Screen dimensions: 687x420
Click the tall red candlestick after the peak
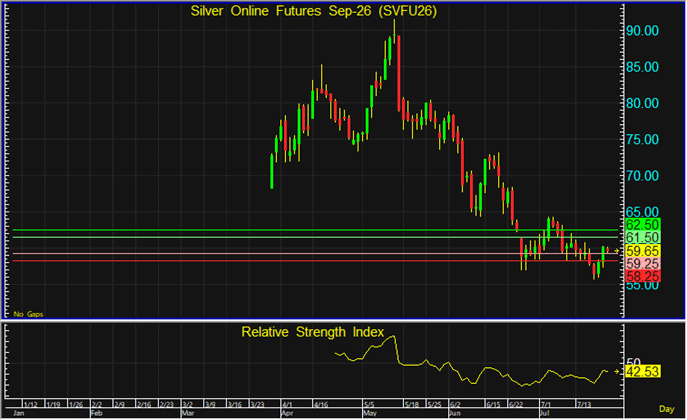pyautogui.click(x=399, y=73)
